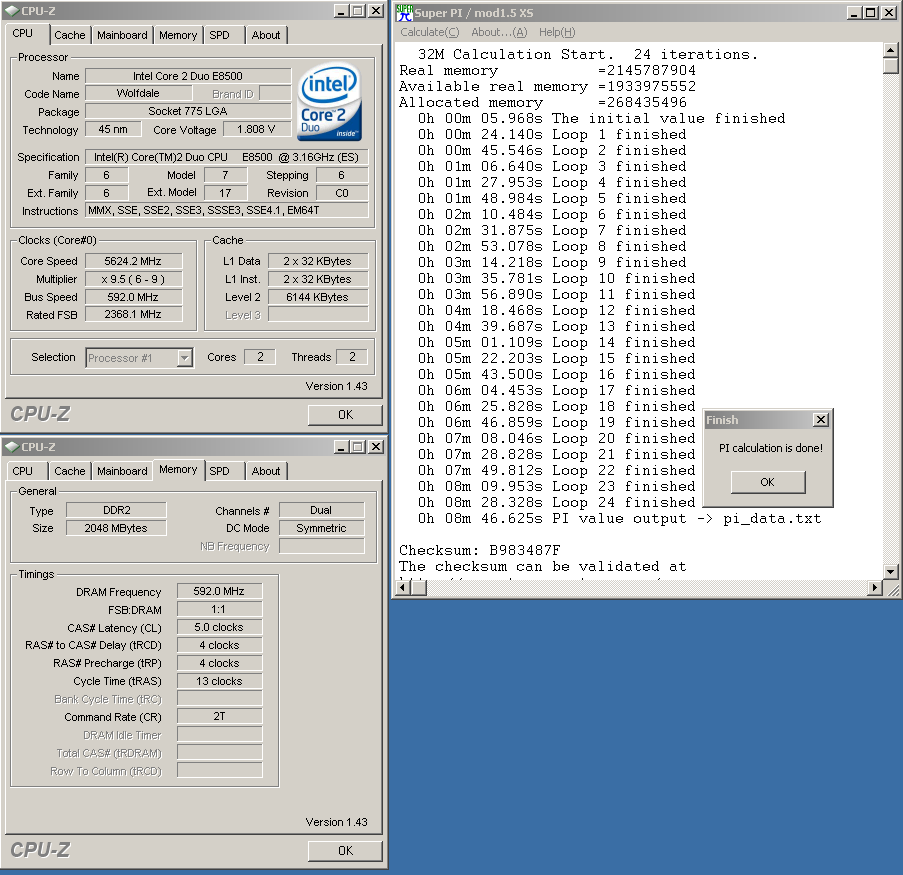The width and height of the screenshot is (903, 875).
Task: Click the memory Size value 2048 MBytes
Action: coord(116,528)
